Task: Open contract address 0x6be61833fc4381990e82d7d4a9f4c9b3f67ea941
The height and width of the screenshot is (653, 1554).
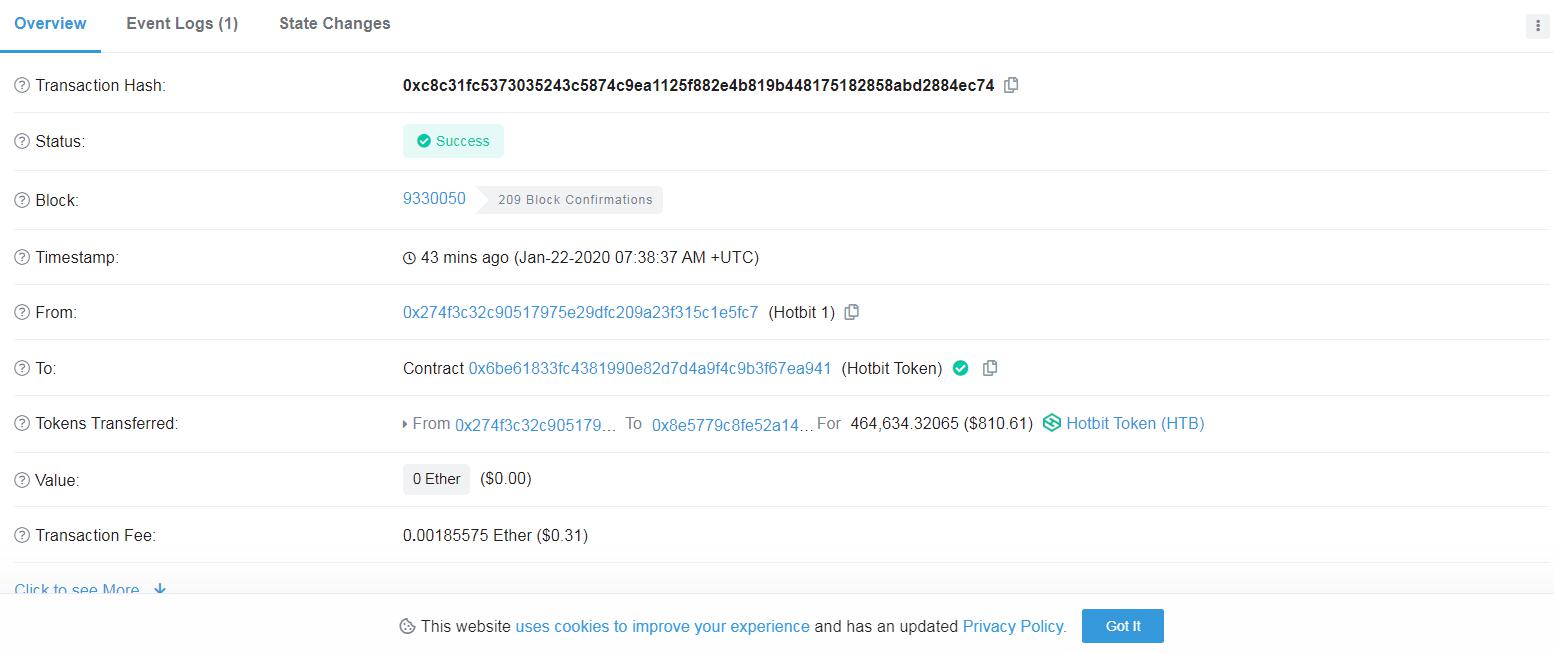Action: [x=650, y=368]
